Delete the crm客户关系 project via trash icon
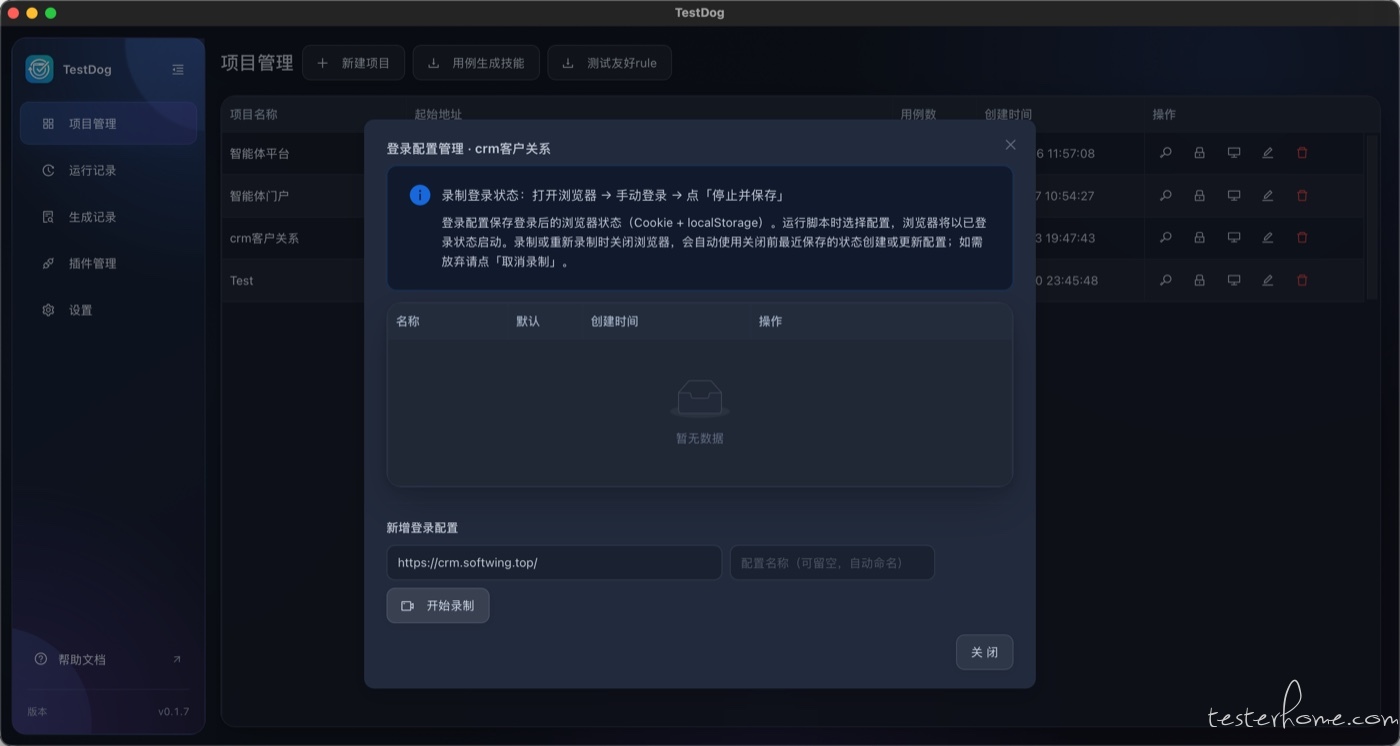1400x746 pixels. coord(1302,238)
